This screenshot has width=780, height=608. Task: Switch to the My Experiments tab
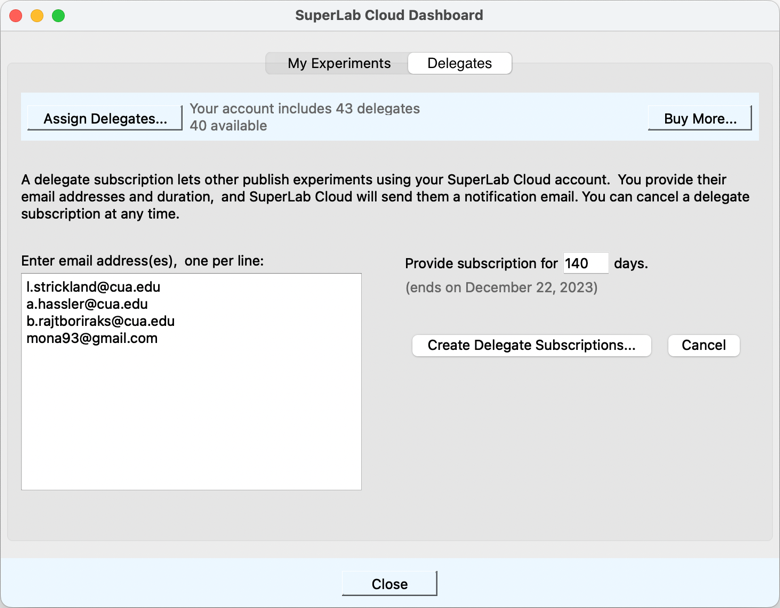point(338,63)
